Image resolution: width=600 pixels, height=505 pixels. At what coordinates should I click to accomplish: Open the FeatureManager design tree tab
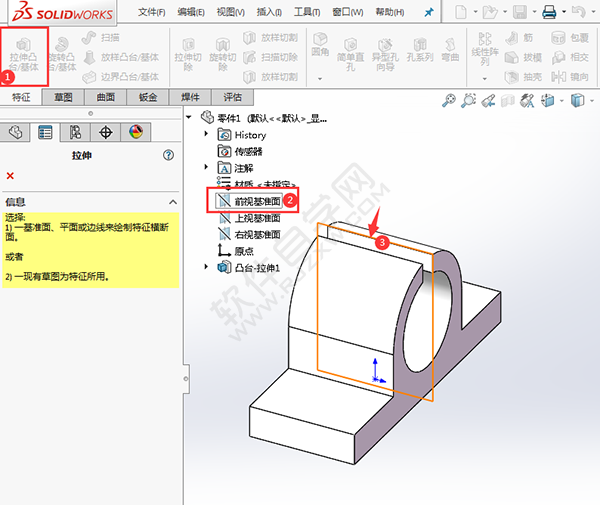point(15,132)
